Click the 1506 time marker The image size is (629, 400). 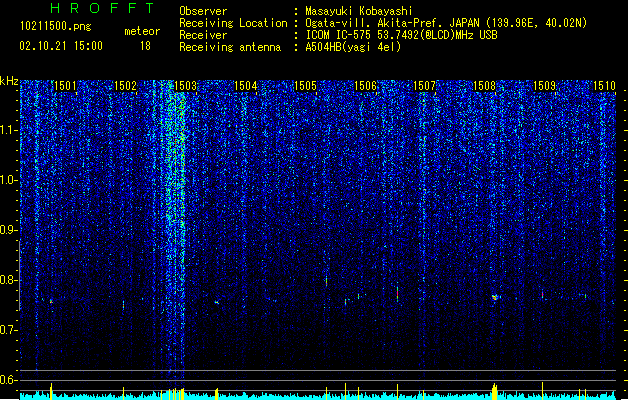click(365, 86)
